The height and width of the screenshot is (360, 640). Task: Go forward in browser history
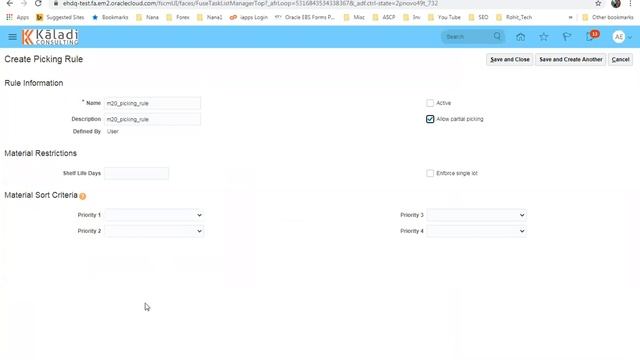click(24, 4)
